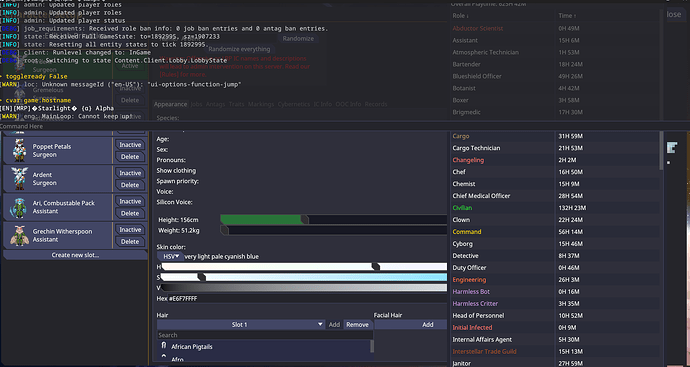Sort playtime table by Role header

tap(460, 16)
